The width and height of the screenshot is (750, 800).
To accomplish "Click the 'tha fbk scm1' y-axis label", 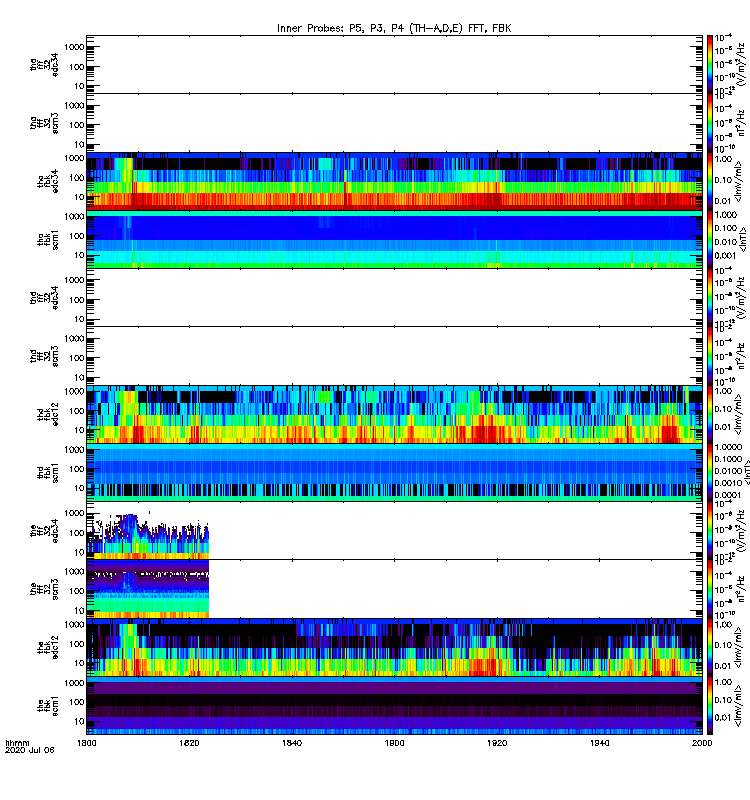I will tap(48, 240).
